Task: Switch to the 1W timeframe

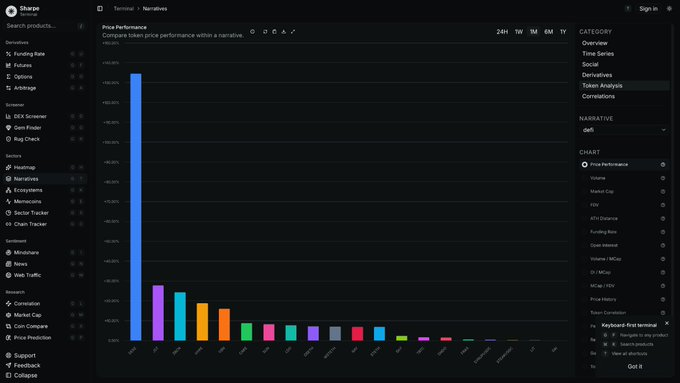Action: tap(519, 32)
